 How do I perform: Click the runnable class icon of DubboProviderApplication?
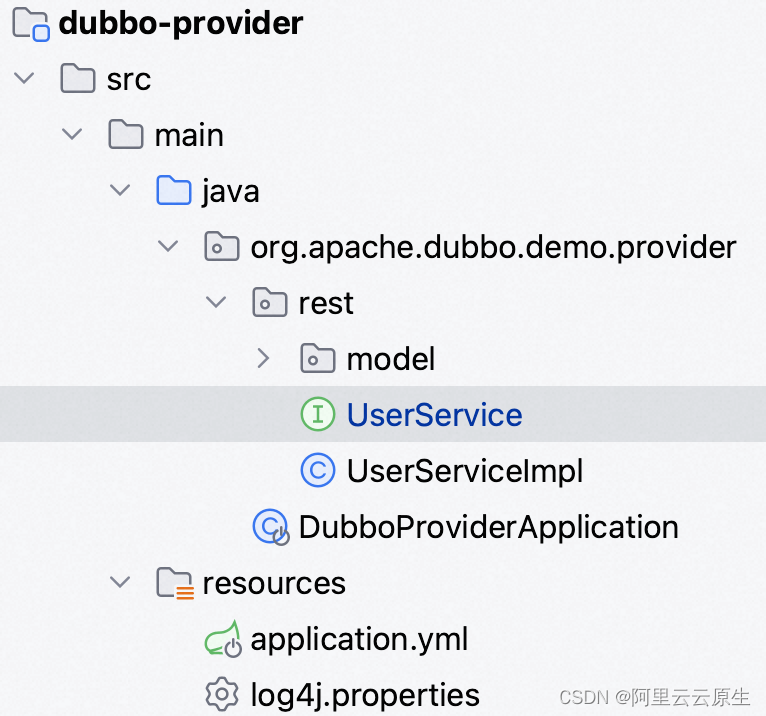point(271,527)
